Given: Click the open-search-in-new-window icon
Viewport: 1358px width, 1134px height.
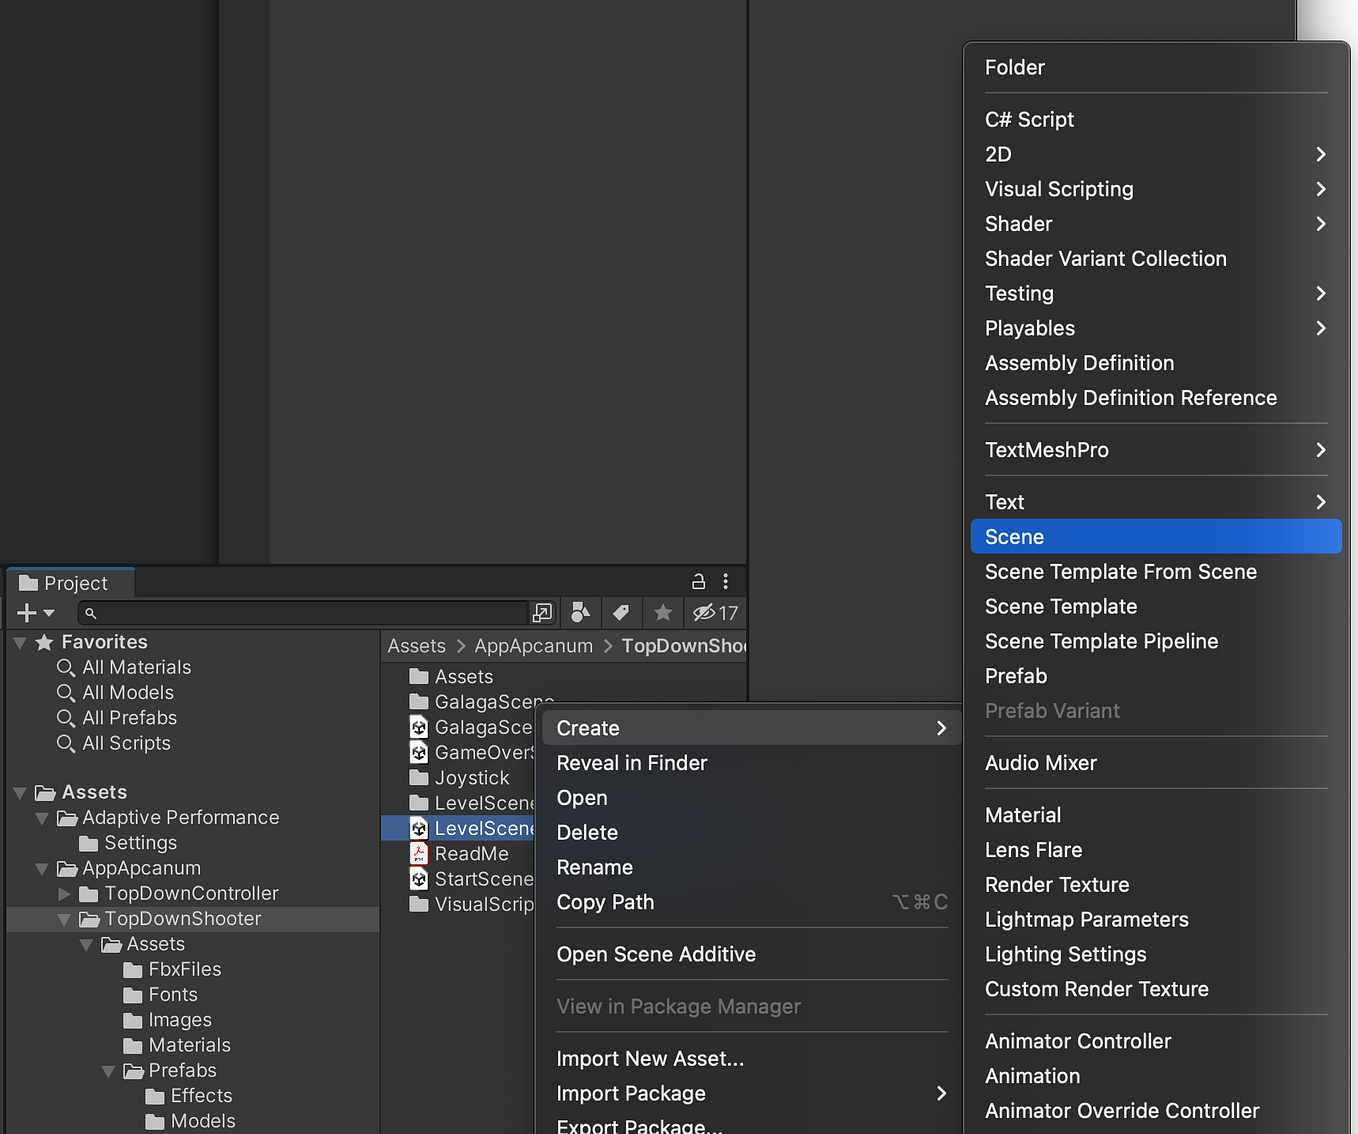Looking at the screenshot, I should (x=541, y=613).
